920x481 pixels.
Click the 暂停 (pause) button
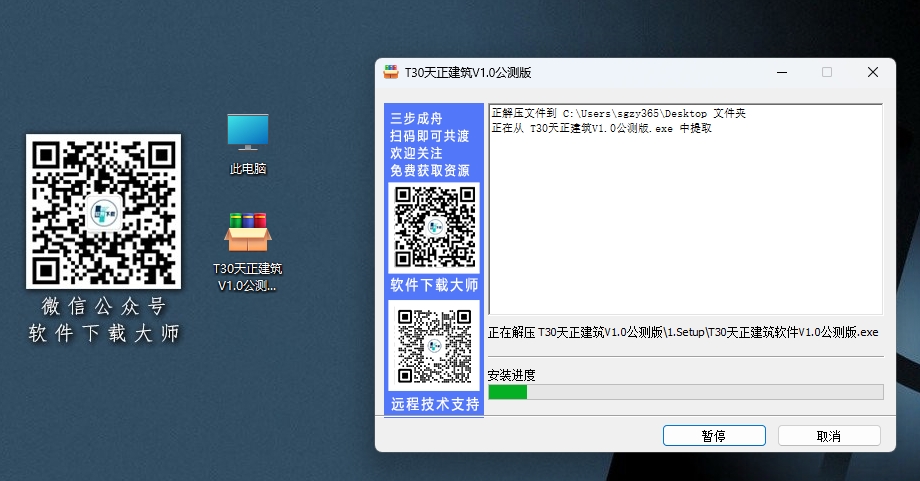point(714,436)
